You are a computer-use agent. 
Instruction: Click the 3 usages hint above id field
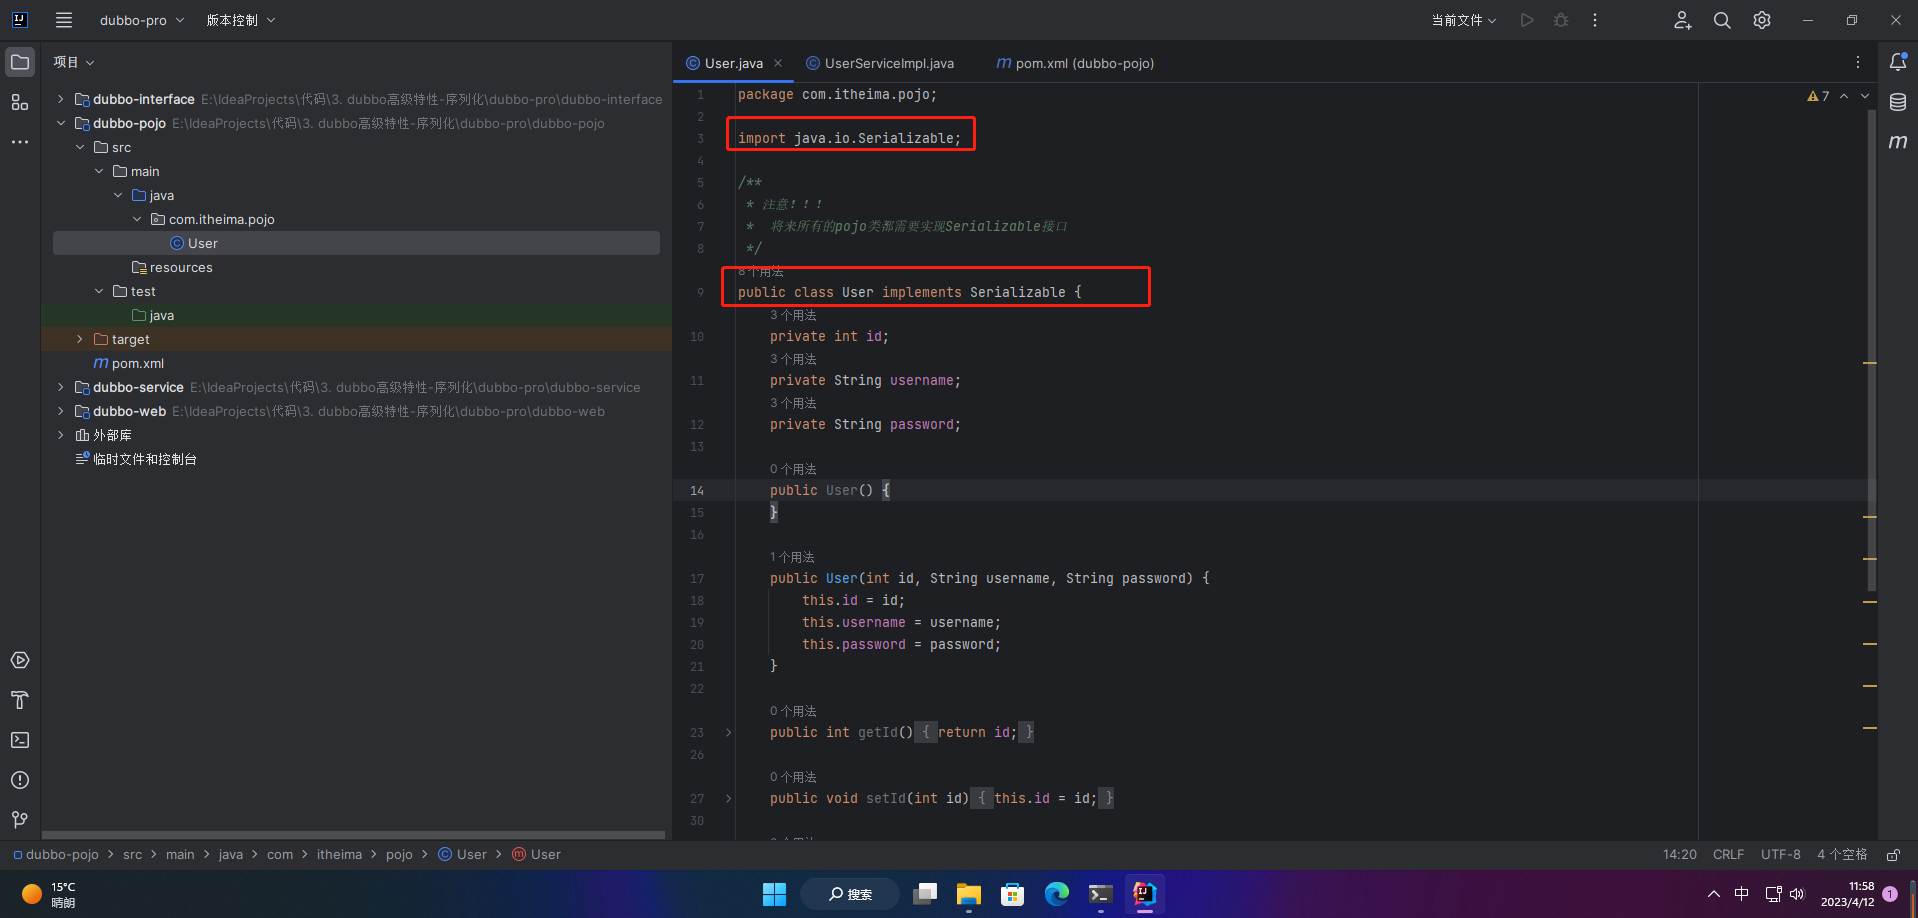[x=793, y=315]
